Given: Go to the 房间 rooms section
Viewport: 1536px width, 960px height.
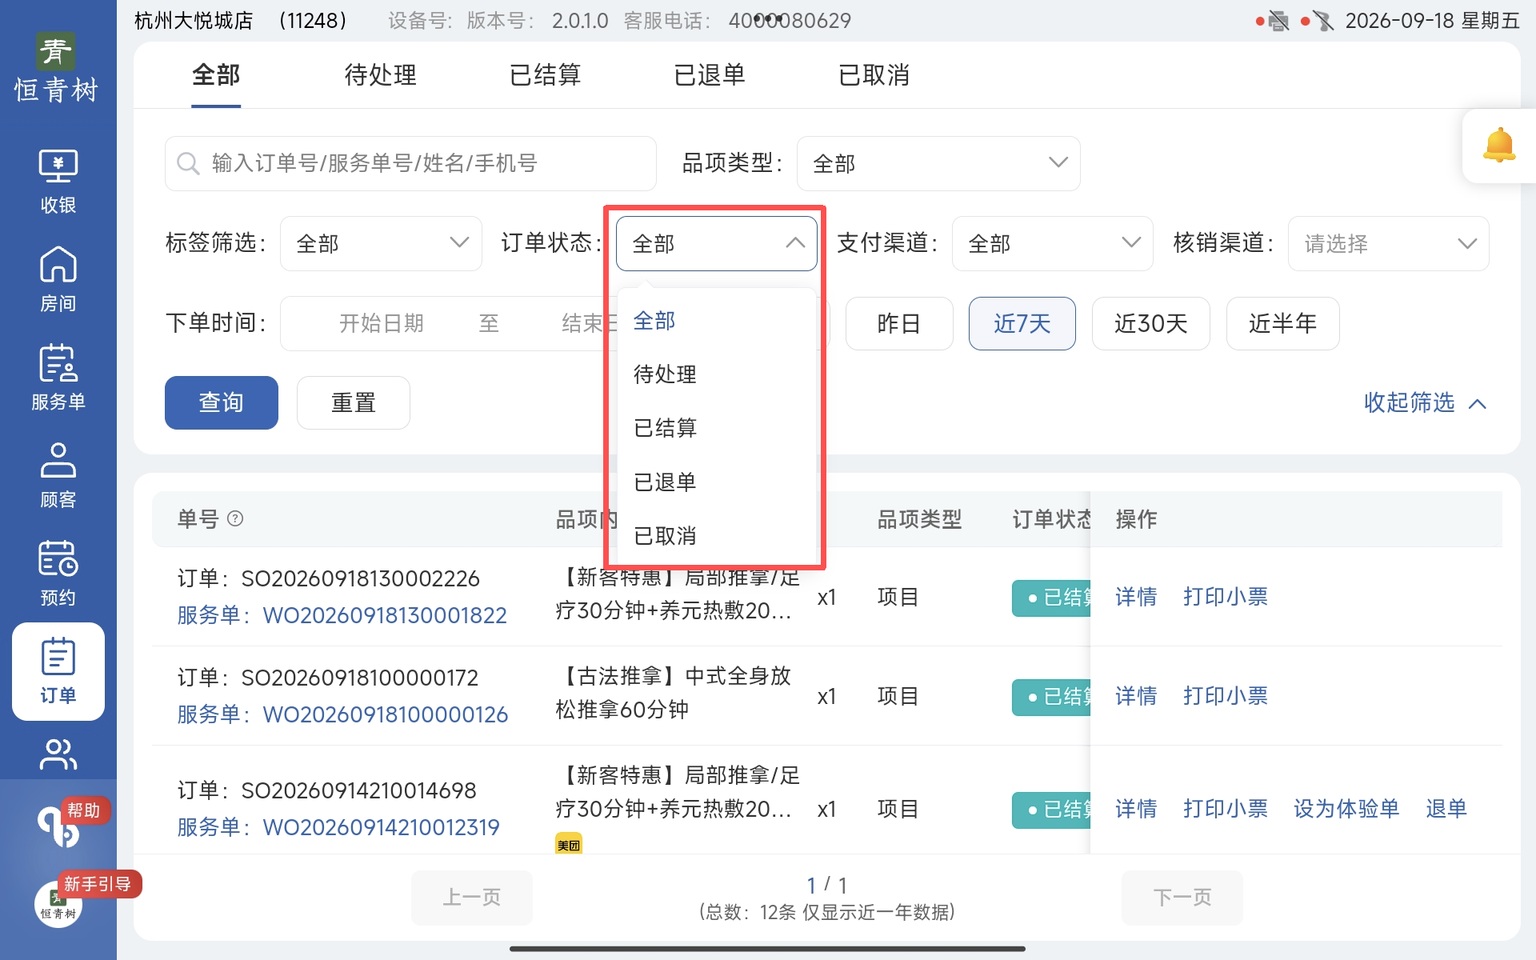Looking at the screenshot, I should click(58, 279).
